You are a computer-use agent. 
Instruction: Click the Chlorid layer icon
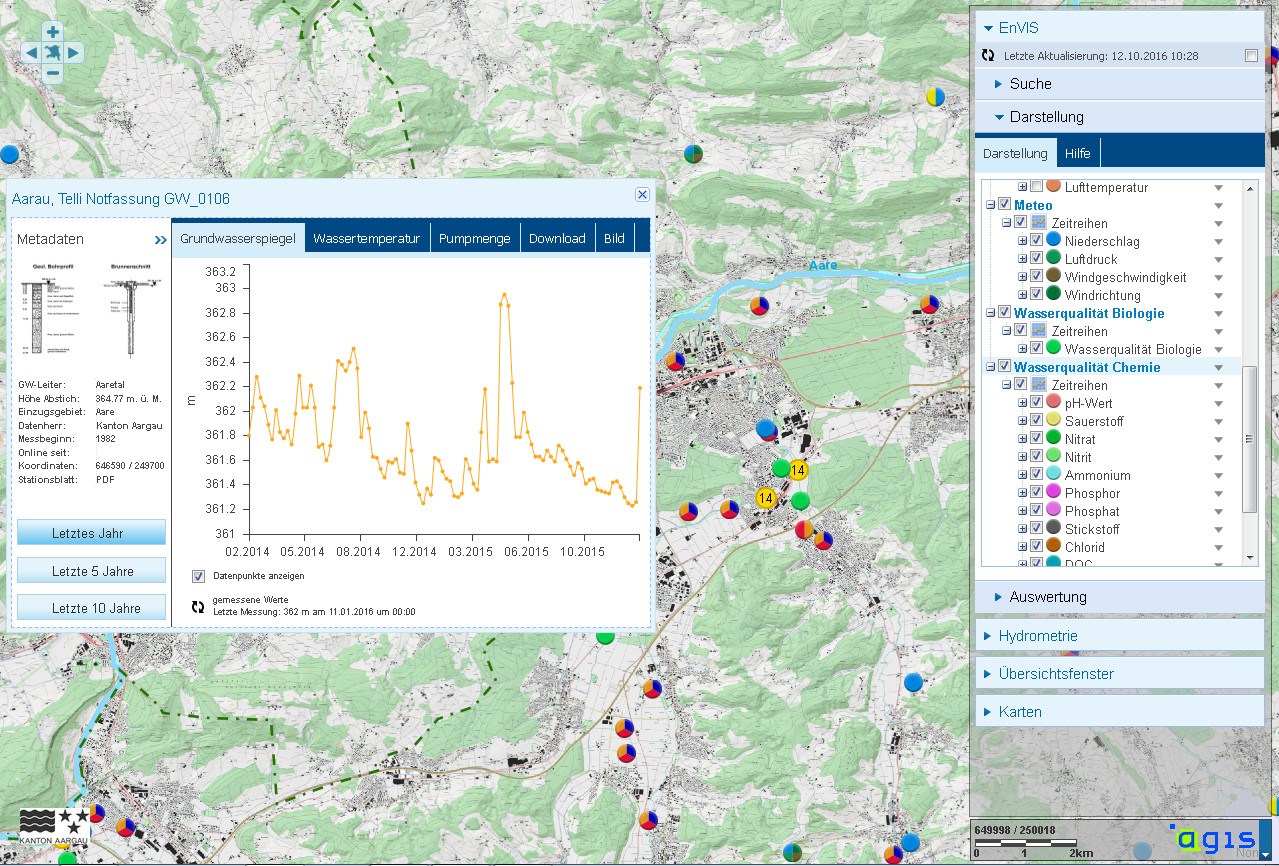point(1053,547)
